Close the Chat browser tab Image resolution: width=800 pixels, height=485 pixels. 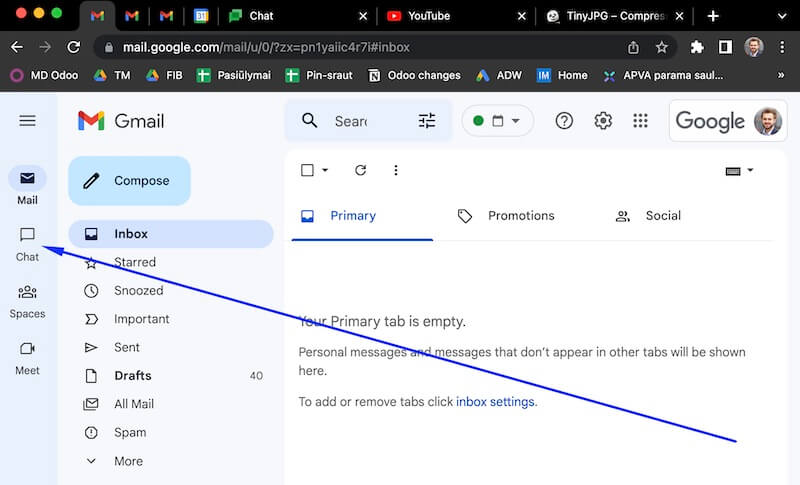363,16
